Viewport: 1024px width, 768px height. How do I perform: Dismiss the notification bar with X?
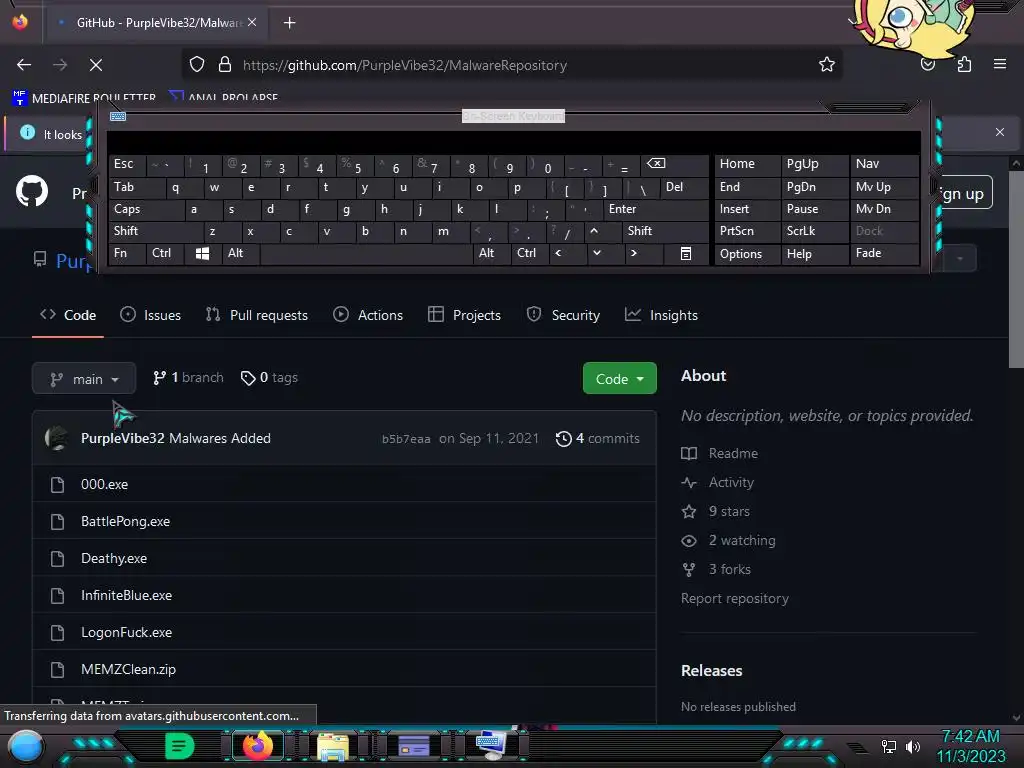[999, 132]
